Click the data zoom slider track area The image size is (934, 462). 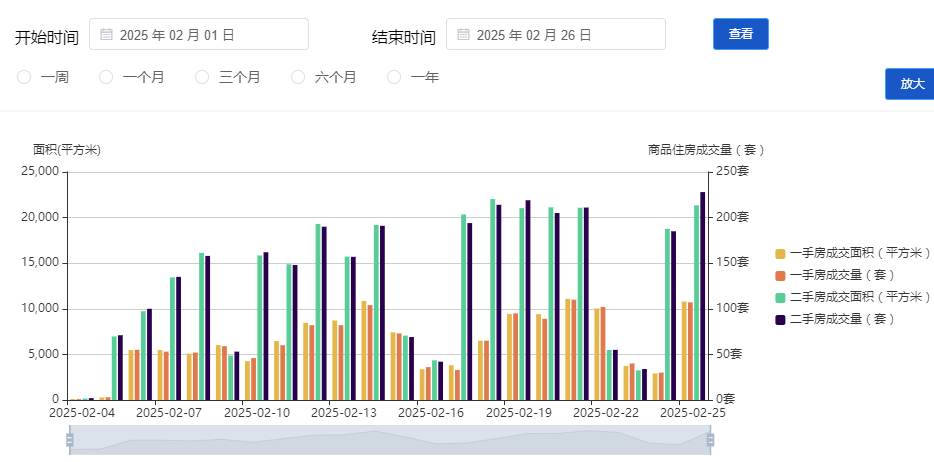pyautogui.click(x=390, y=440)
